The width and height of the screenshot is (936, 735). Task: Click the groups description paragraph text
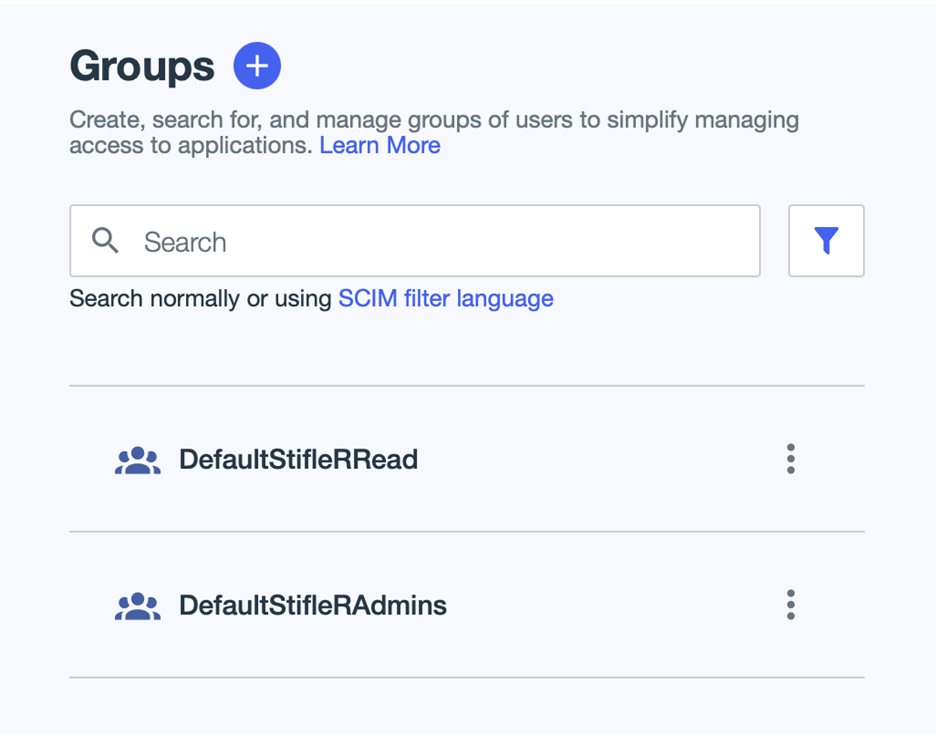(x=433, y=121)
